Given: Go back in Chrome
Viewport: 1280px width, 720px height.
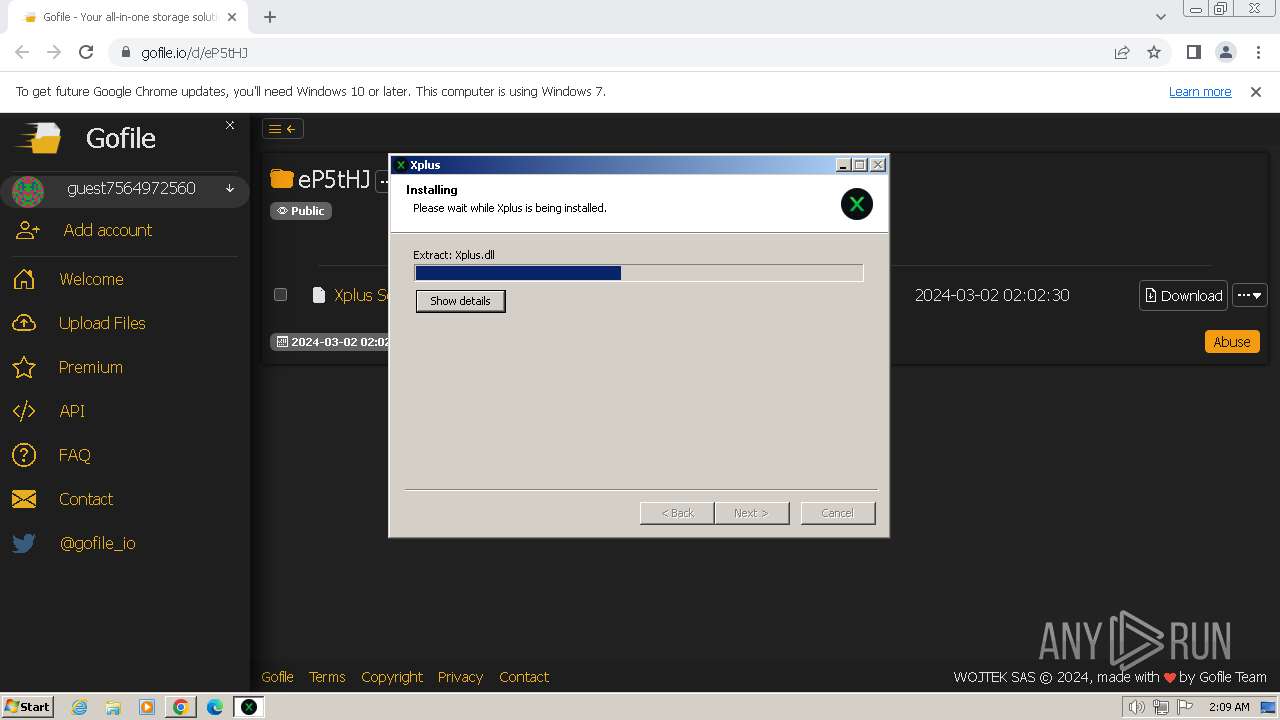Looking at the screenshot, I should coord(22,52).
